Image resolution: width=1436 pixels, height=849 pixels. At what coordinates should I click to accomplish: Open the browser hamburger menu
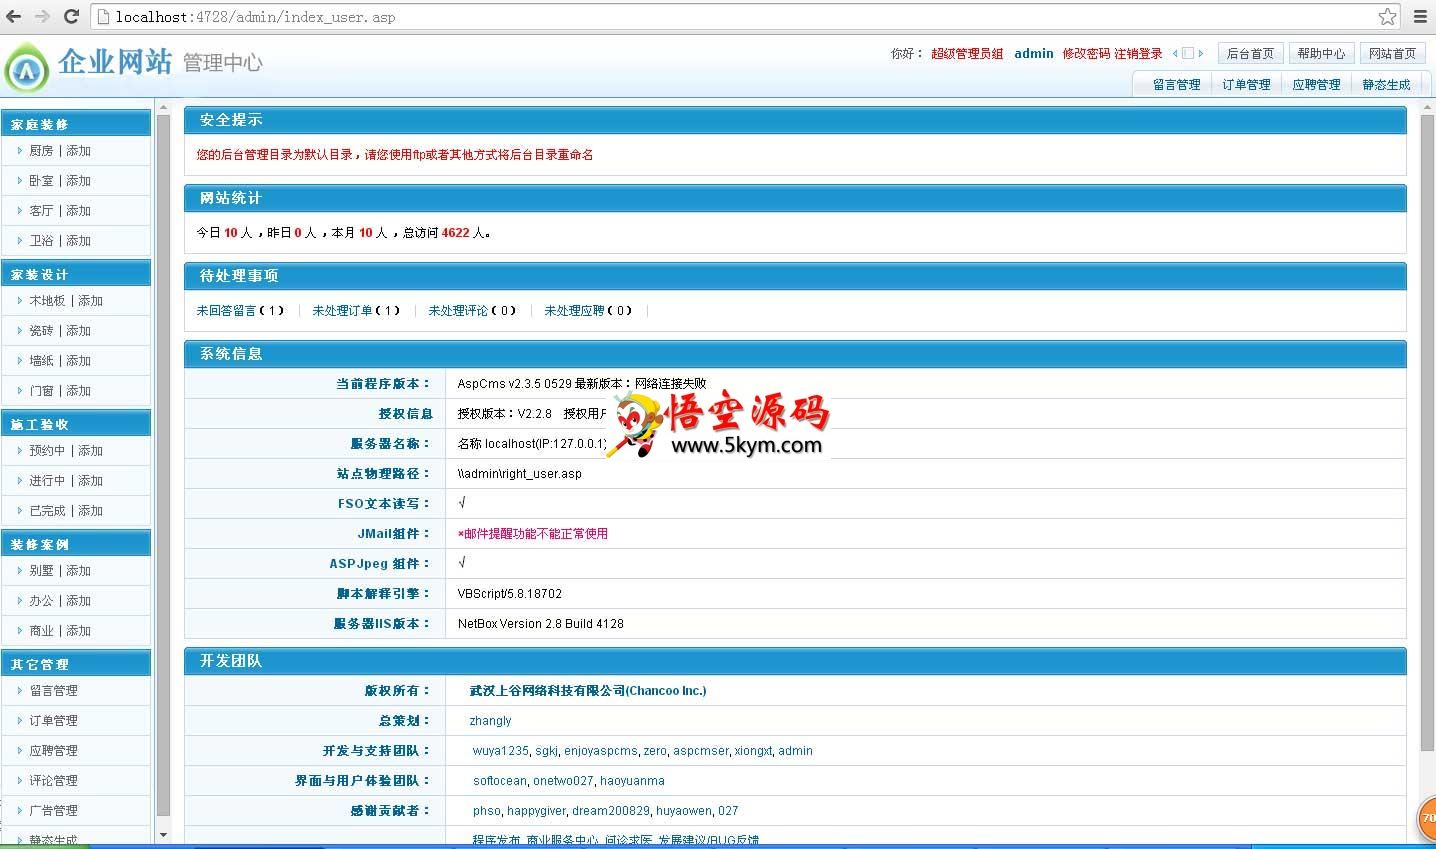click(1420, 16)
